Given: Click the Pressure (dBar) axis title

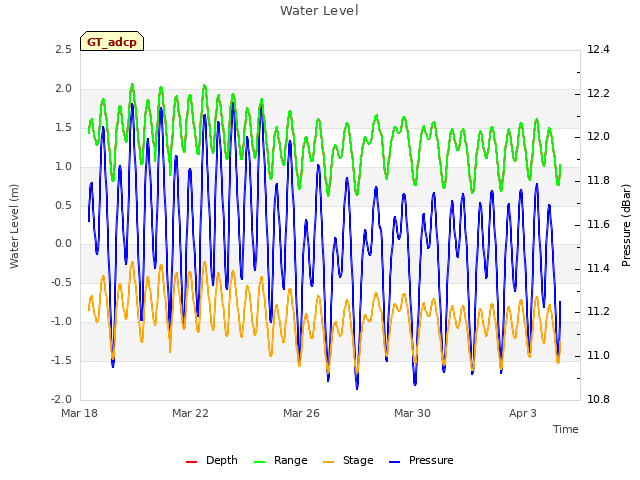Looking at the screenshot, I should 626,225.
